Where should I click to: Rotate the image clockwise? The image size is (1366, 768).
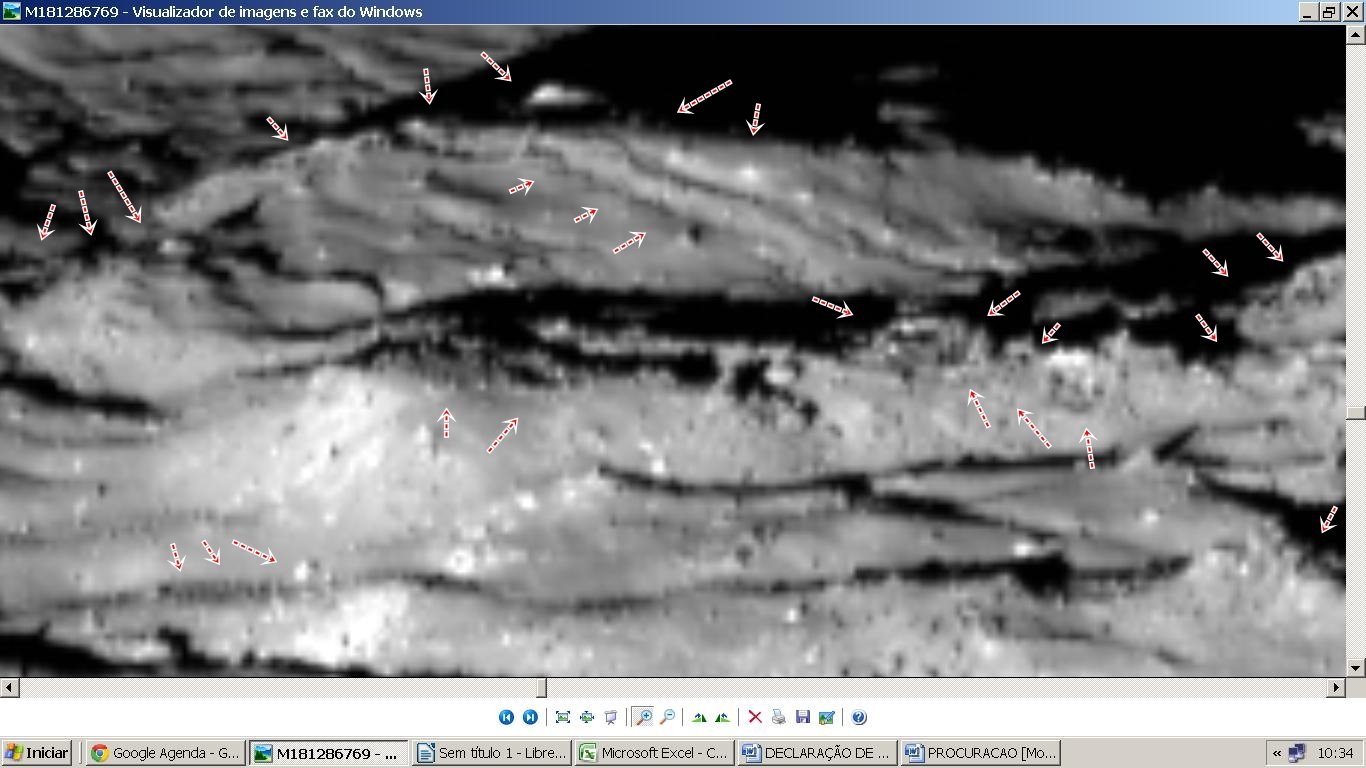pos(699,717)
